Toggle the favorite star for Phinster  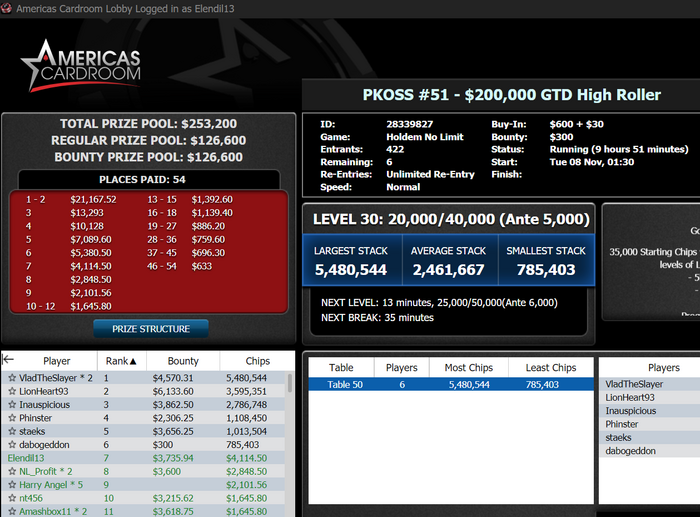(x=12, y=418)
